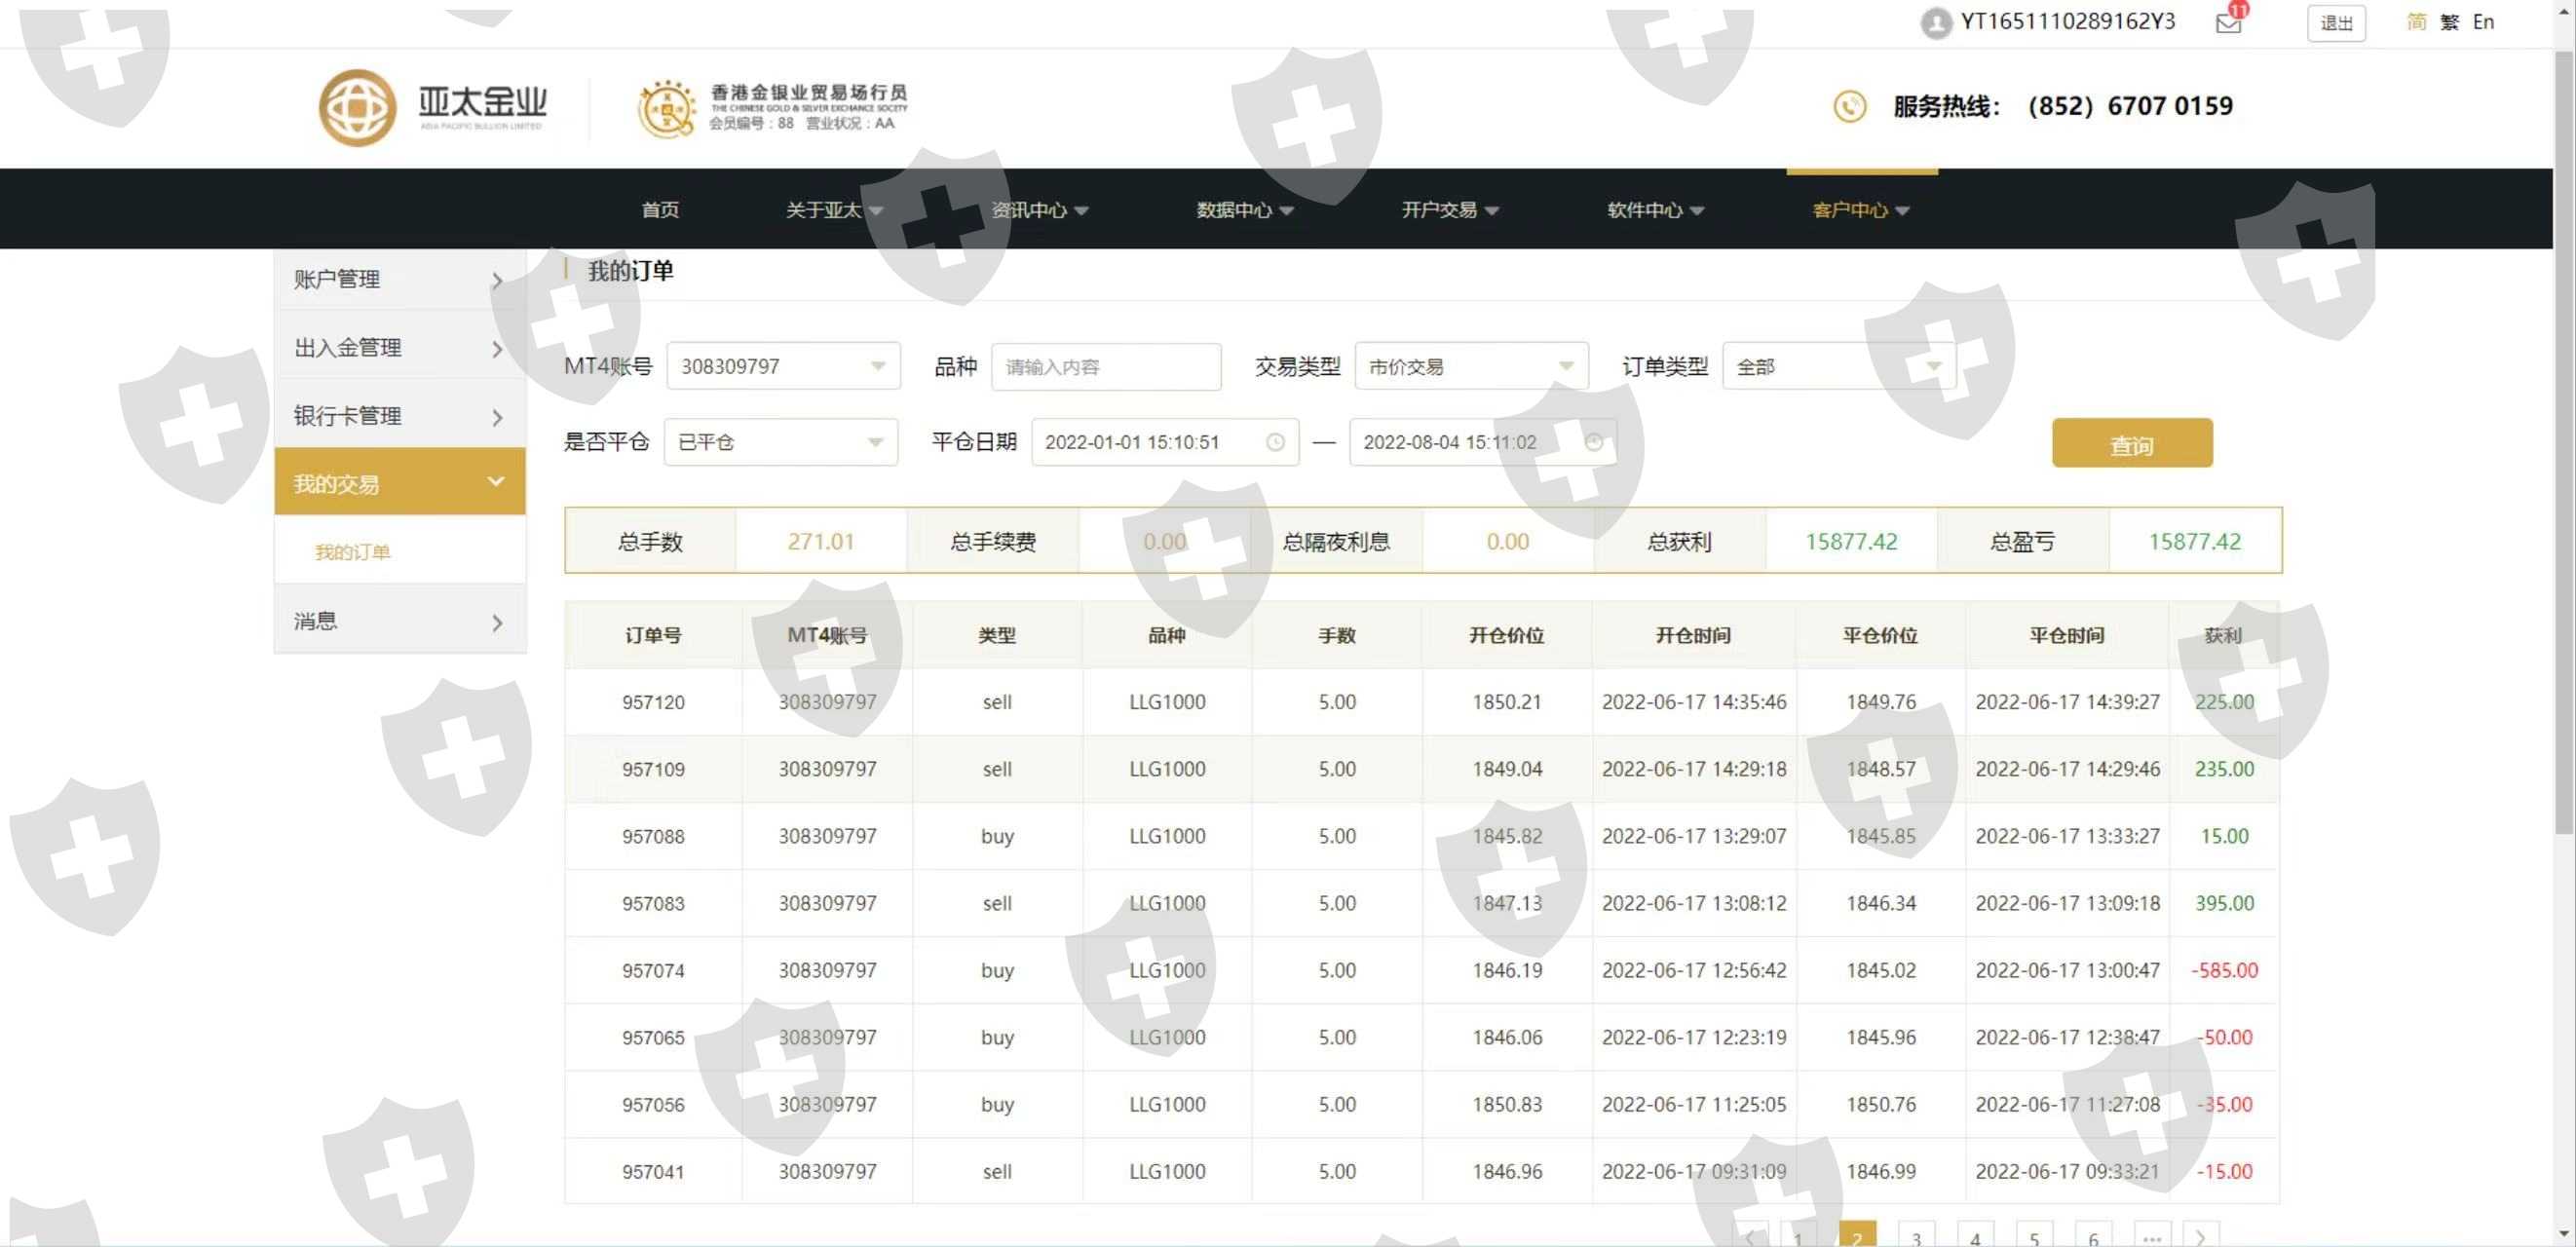Switch language to En

click(2482, 22)
